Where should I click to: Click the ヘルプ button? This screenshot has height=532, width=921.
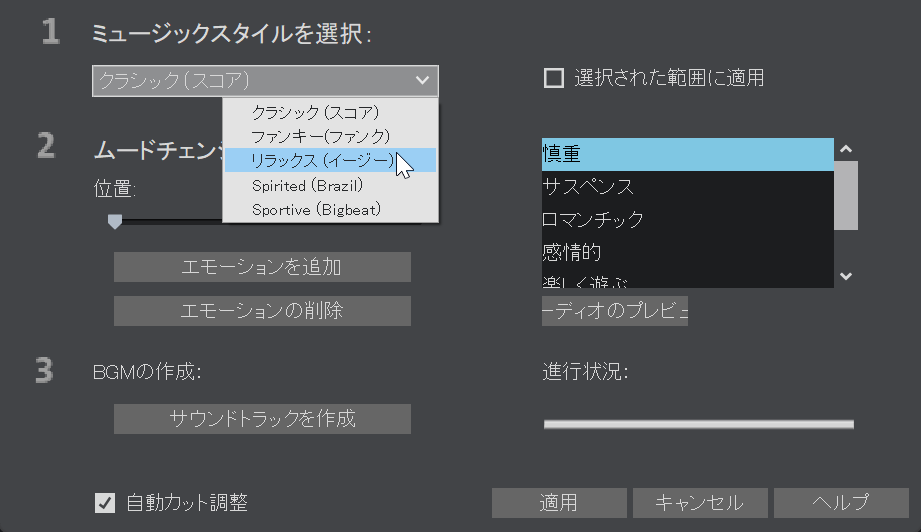841,503
